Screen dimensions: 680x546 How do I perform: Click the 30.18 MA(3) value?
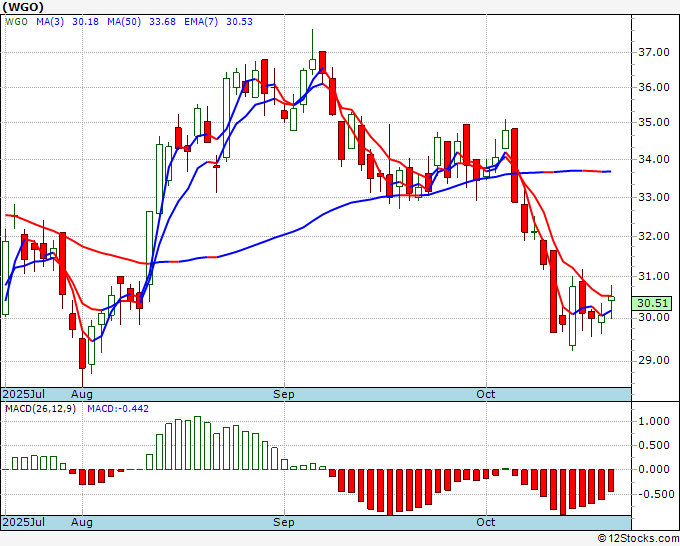point(85,22)
